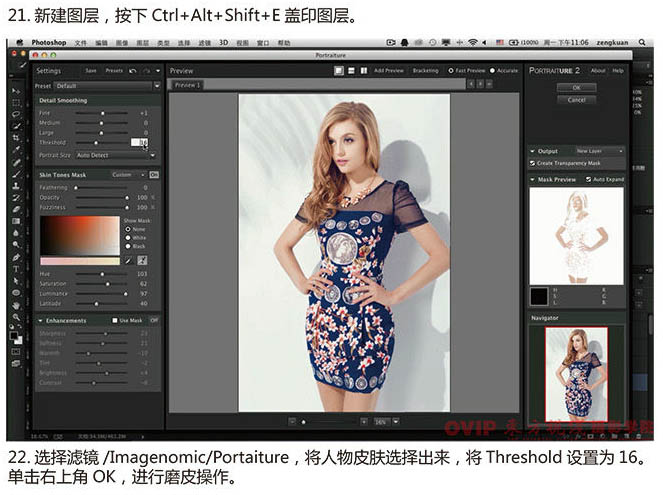Select the Zoom tool in Photoshop toolbar
Screen dimensions: 663x495
(16, 317)
